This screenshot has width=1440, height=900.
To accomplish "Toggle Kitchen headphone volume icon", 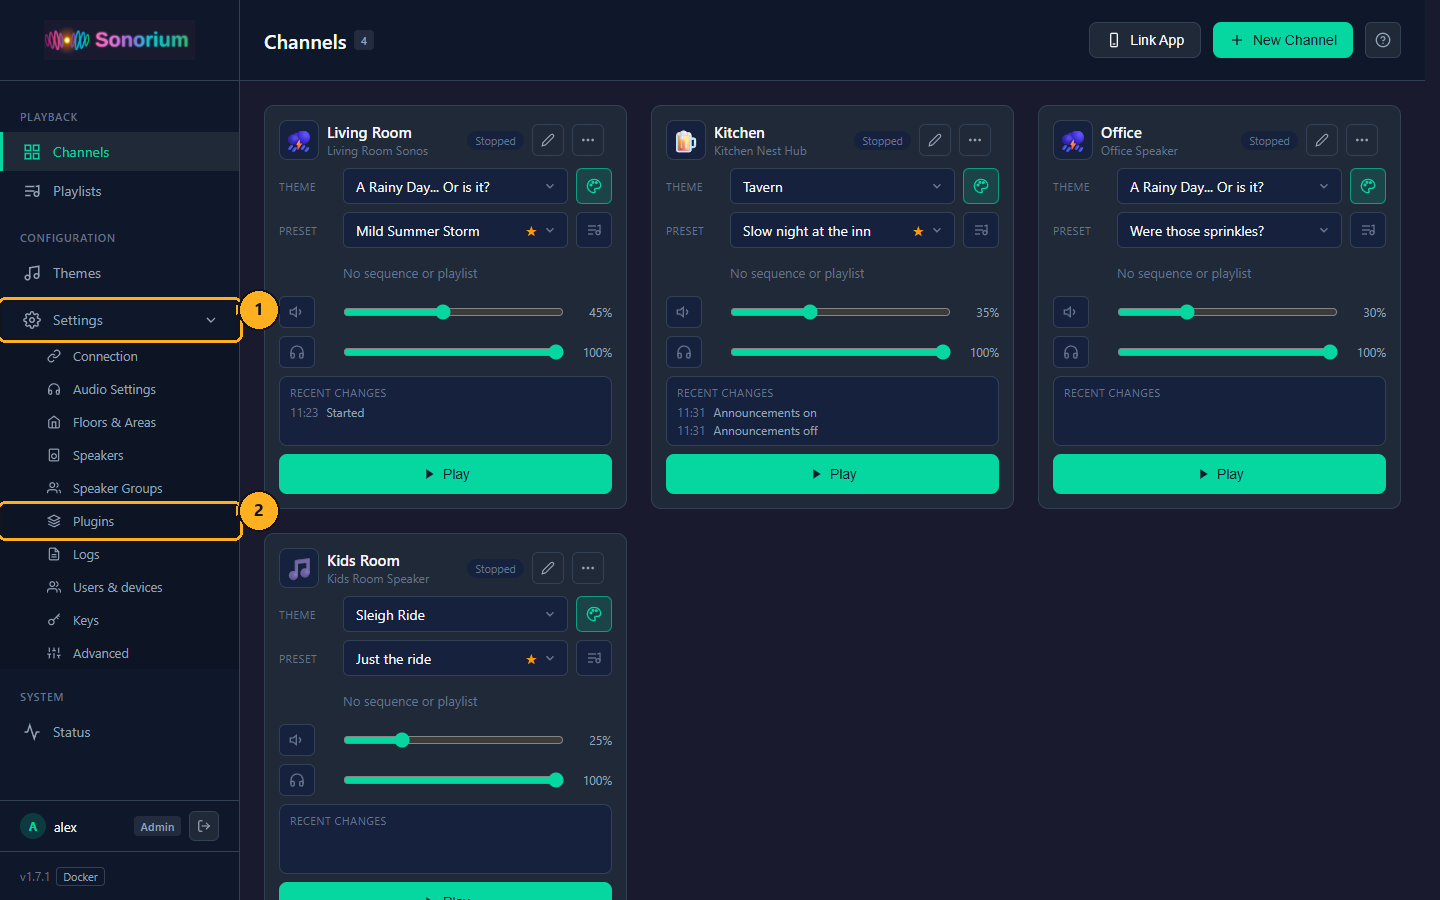I will (684, 352).
